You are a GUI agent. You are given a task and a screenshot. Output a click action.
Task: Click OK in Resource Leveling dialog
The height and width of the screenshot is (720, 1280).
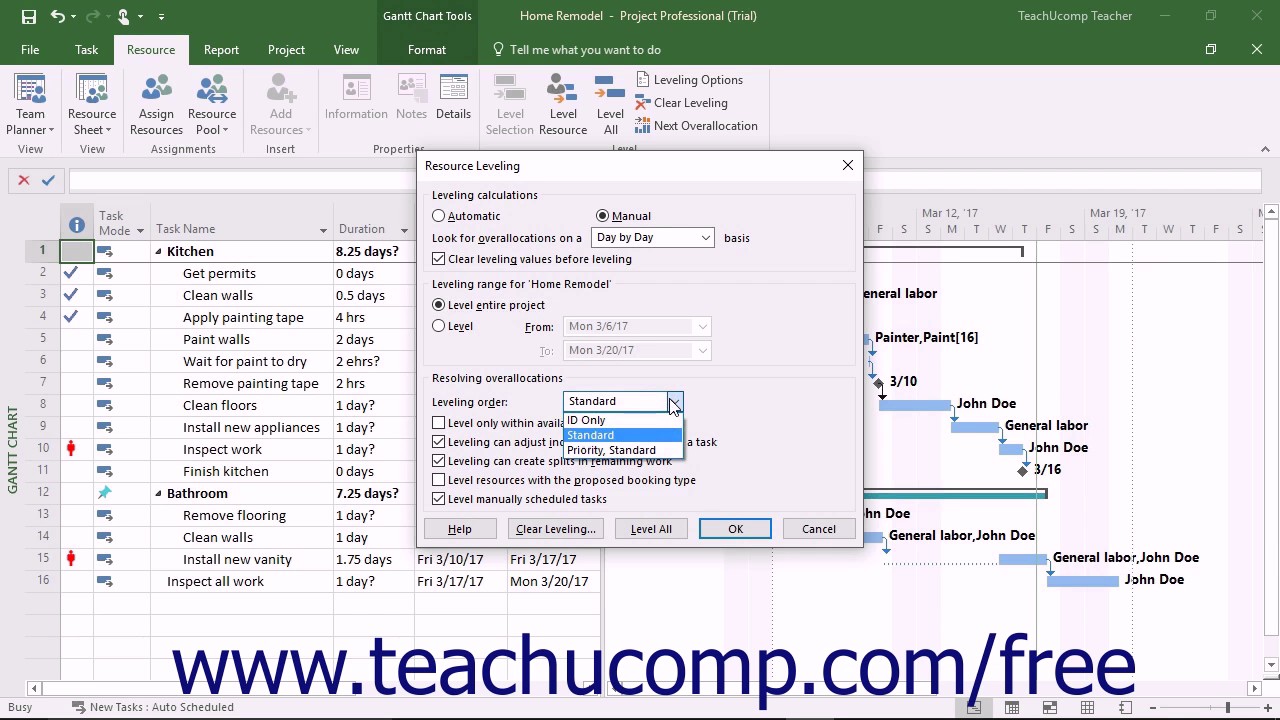[735, 529]
